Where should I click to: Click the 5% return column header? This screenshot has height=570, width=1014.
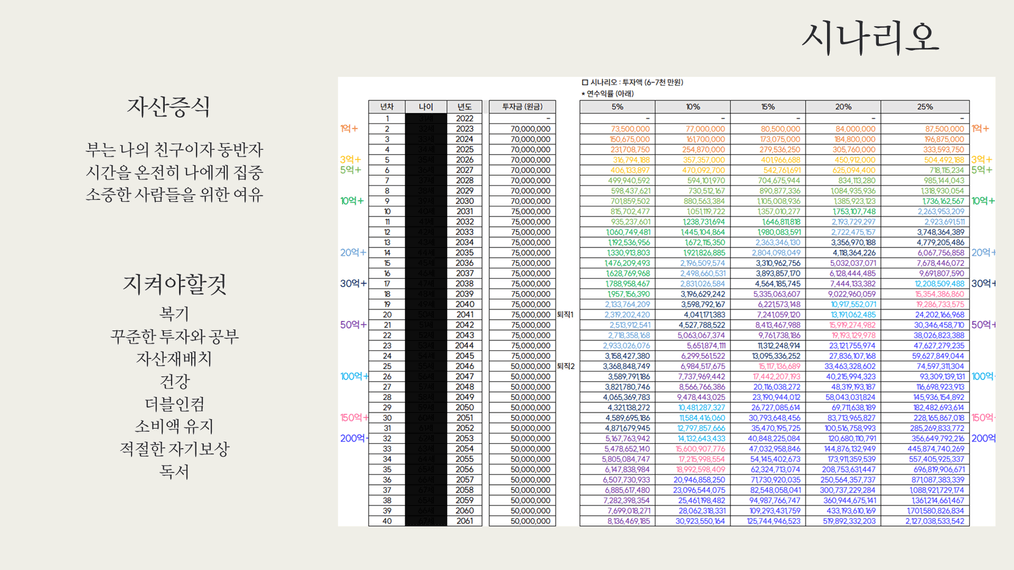pos(618,107)
